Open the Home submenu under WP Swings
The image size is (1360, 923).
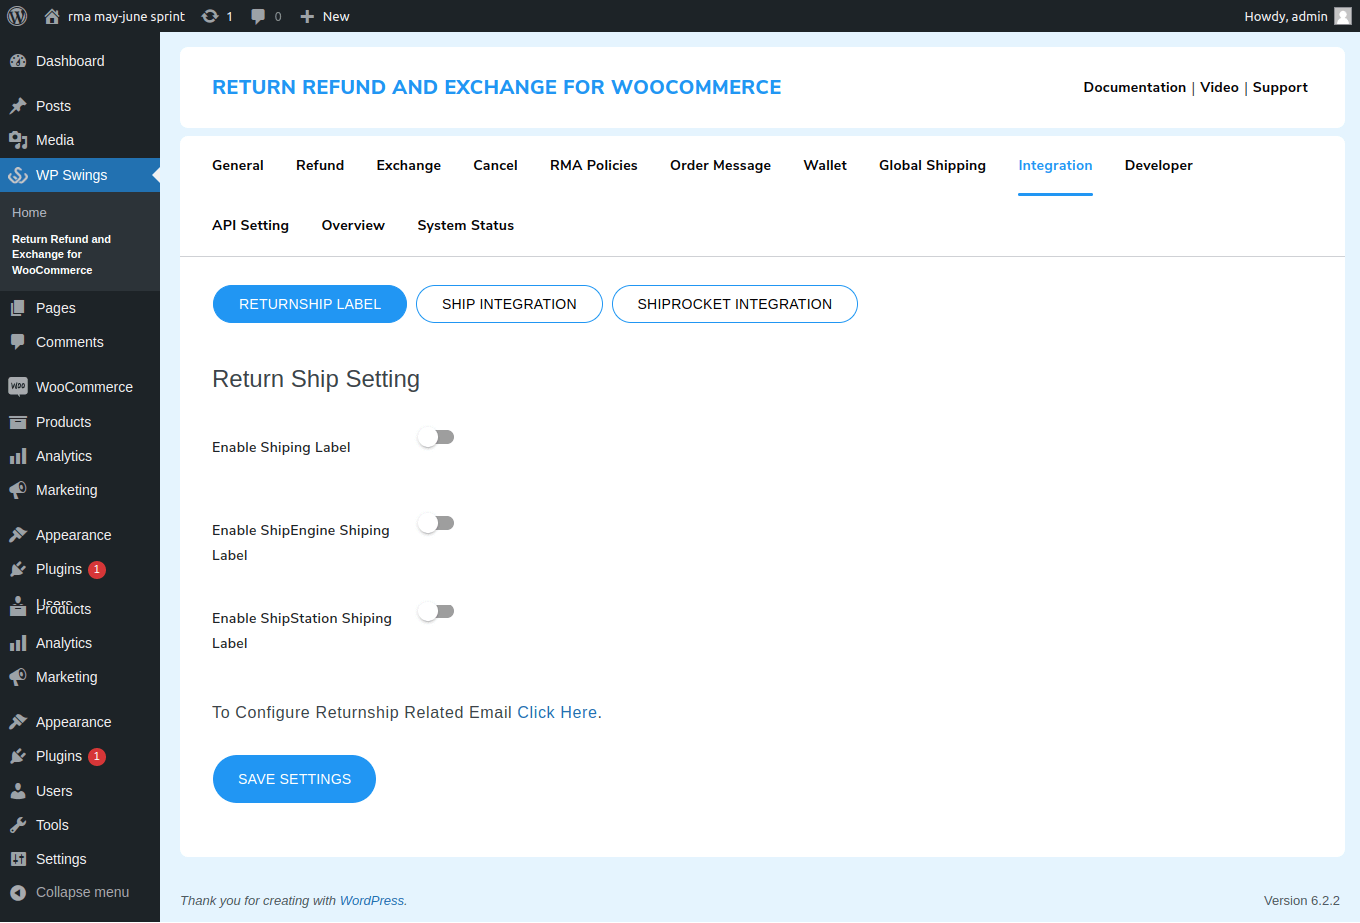(29, 213)
